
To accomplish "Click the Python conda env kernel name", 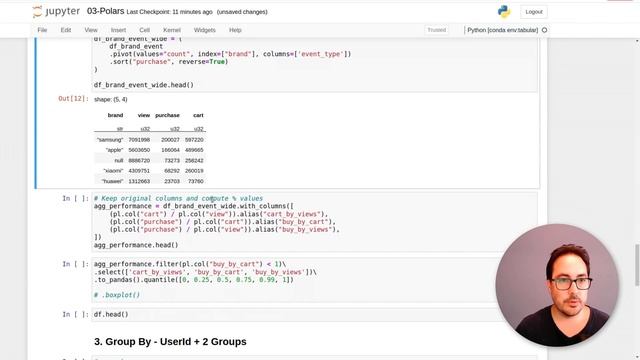I will click(502, 30).
